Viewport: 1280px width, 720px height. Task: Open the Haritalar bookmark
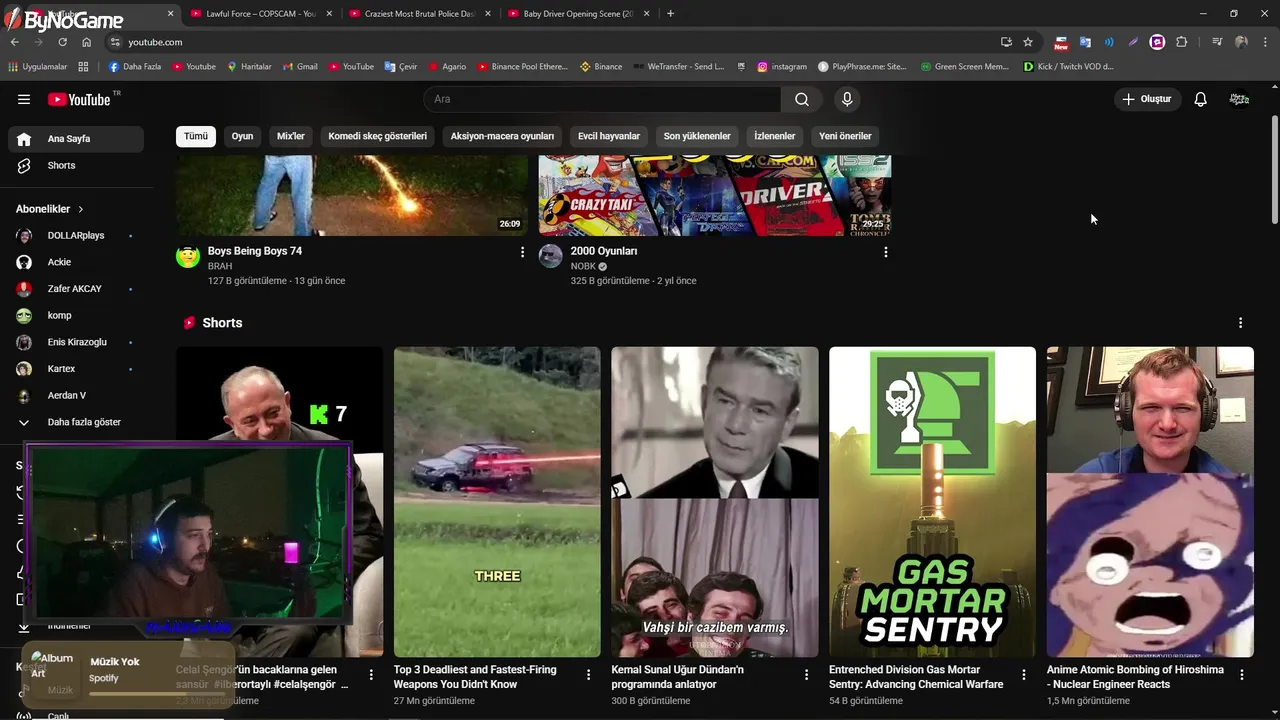click(x=249, y=67)
